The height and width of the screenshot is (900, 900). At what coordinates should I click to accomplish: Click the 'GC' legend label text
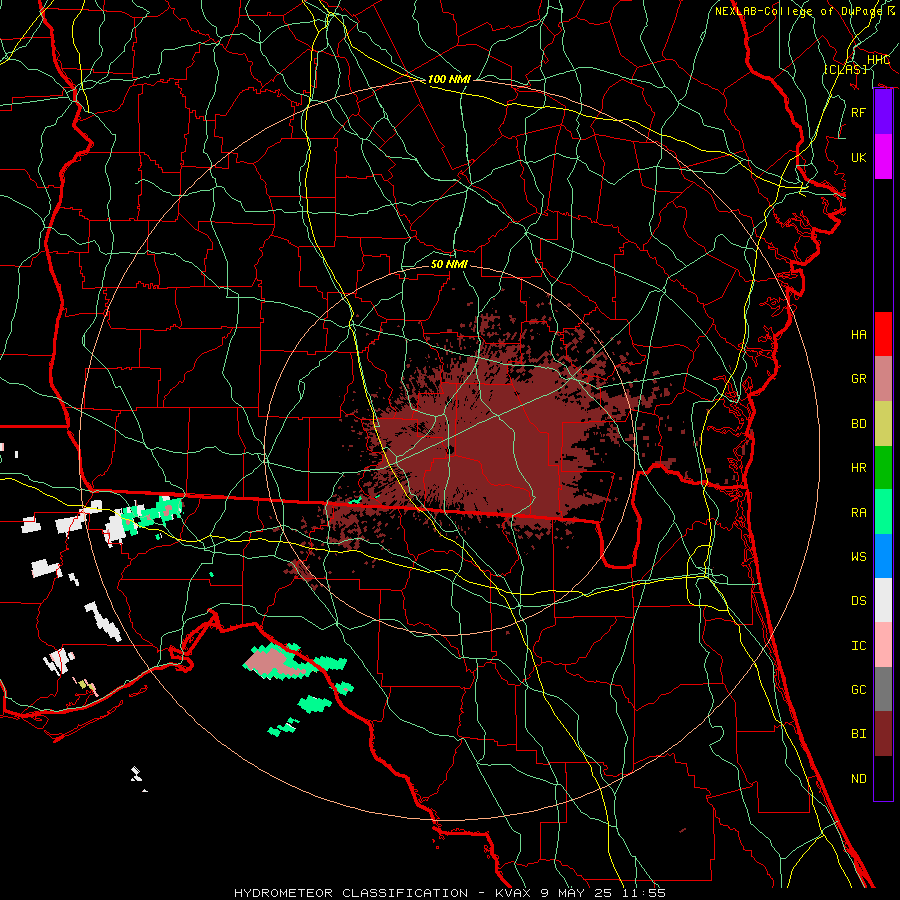pyautogui.click(x=859, y=690)
